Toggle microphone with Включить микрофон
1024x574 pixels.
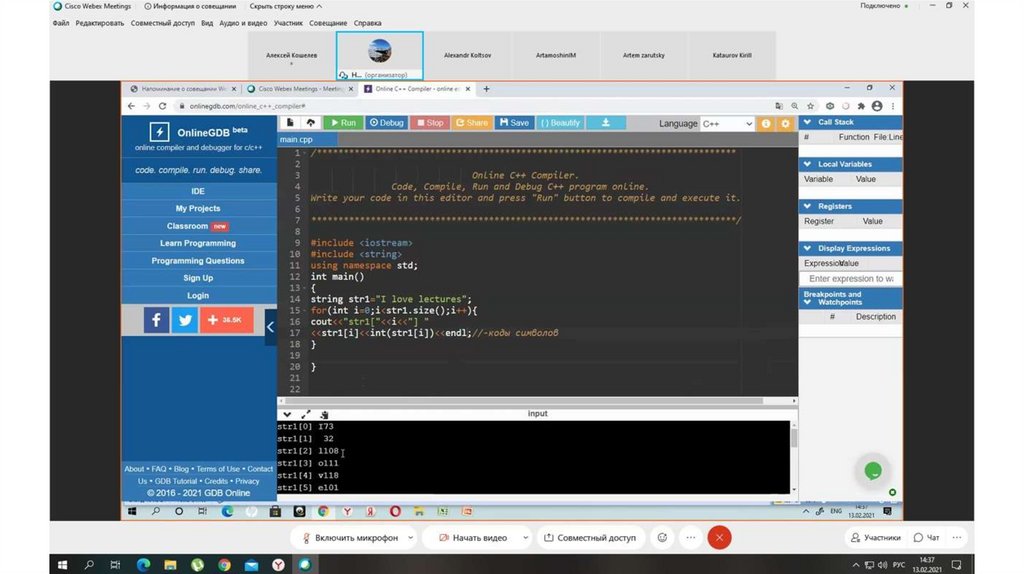pyautogui.click(x=347, y=537)
